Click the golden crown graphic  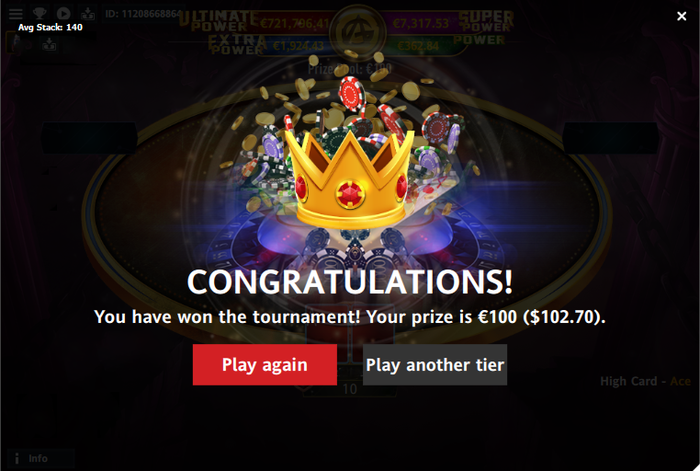(350, 179)
